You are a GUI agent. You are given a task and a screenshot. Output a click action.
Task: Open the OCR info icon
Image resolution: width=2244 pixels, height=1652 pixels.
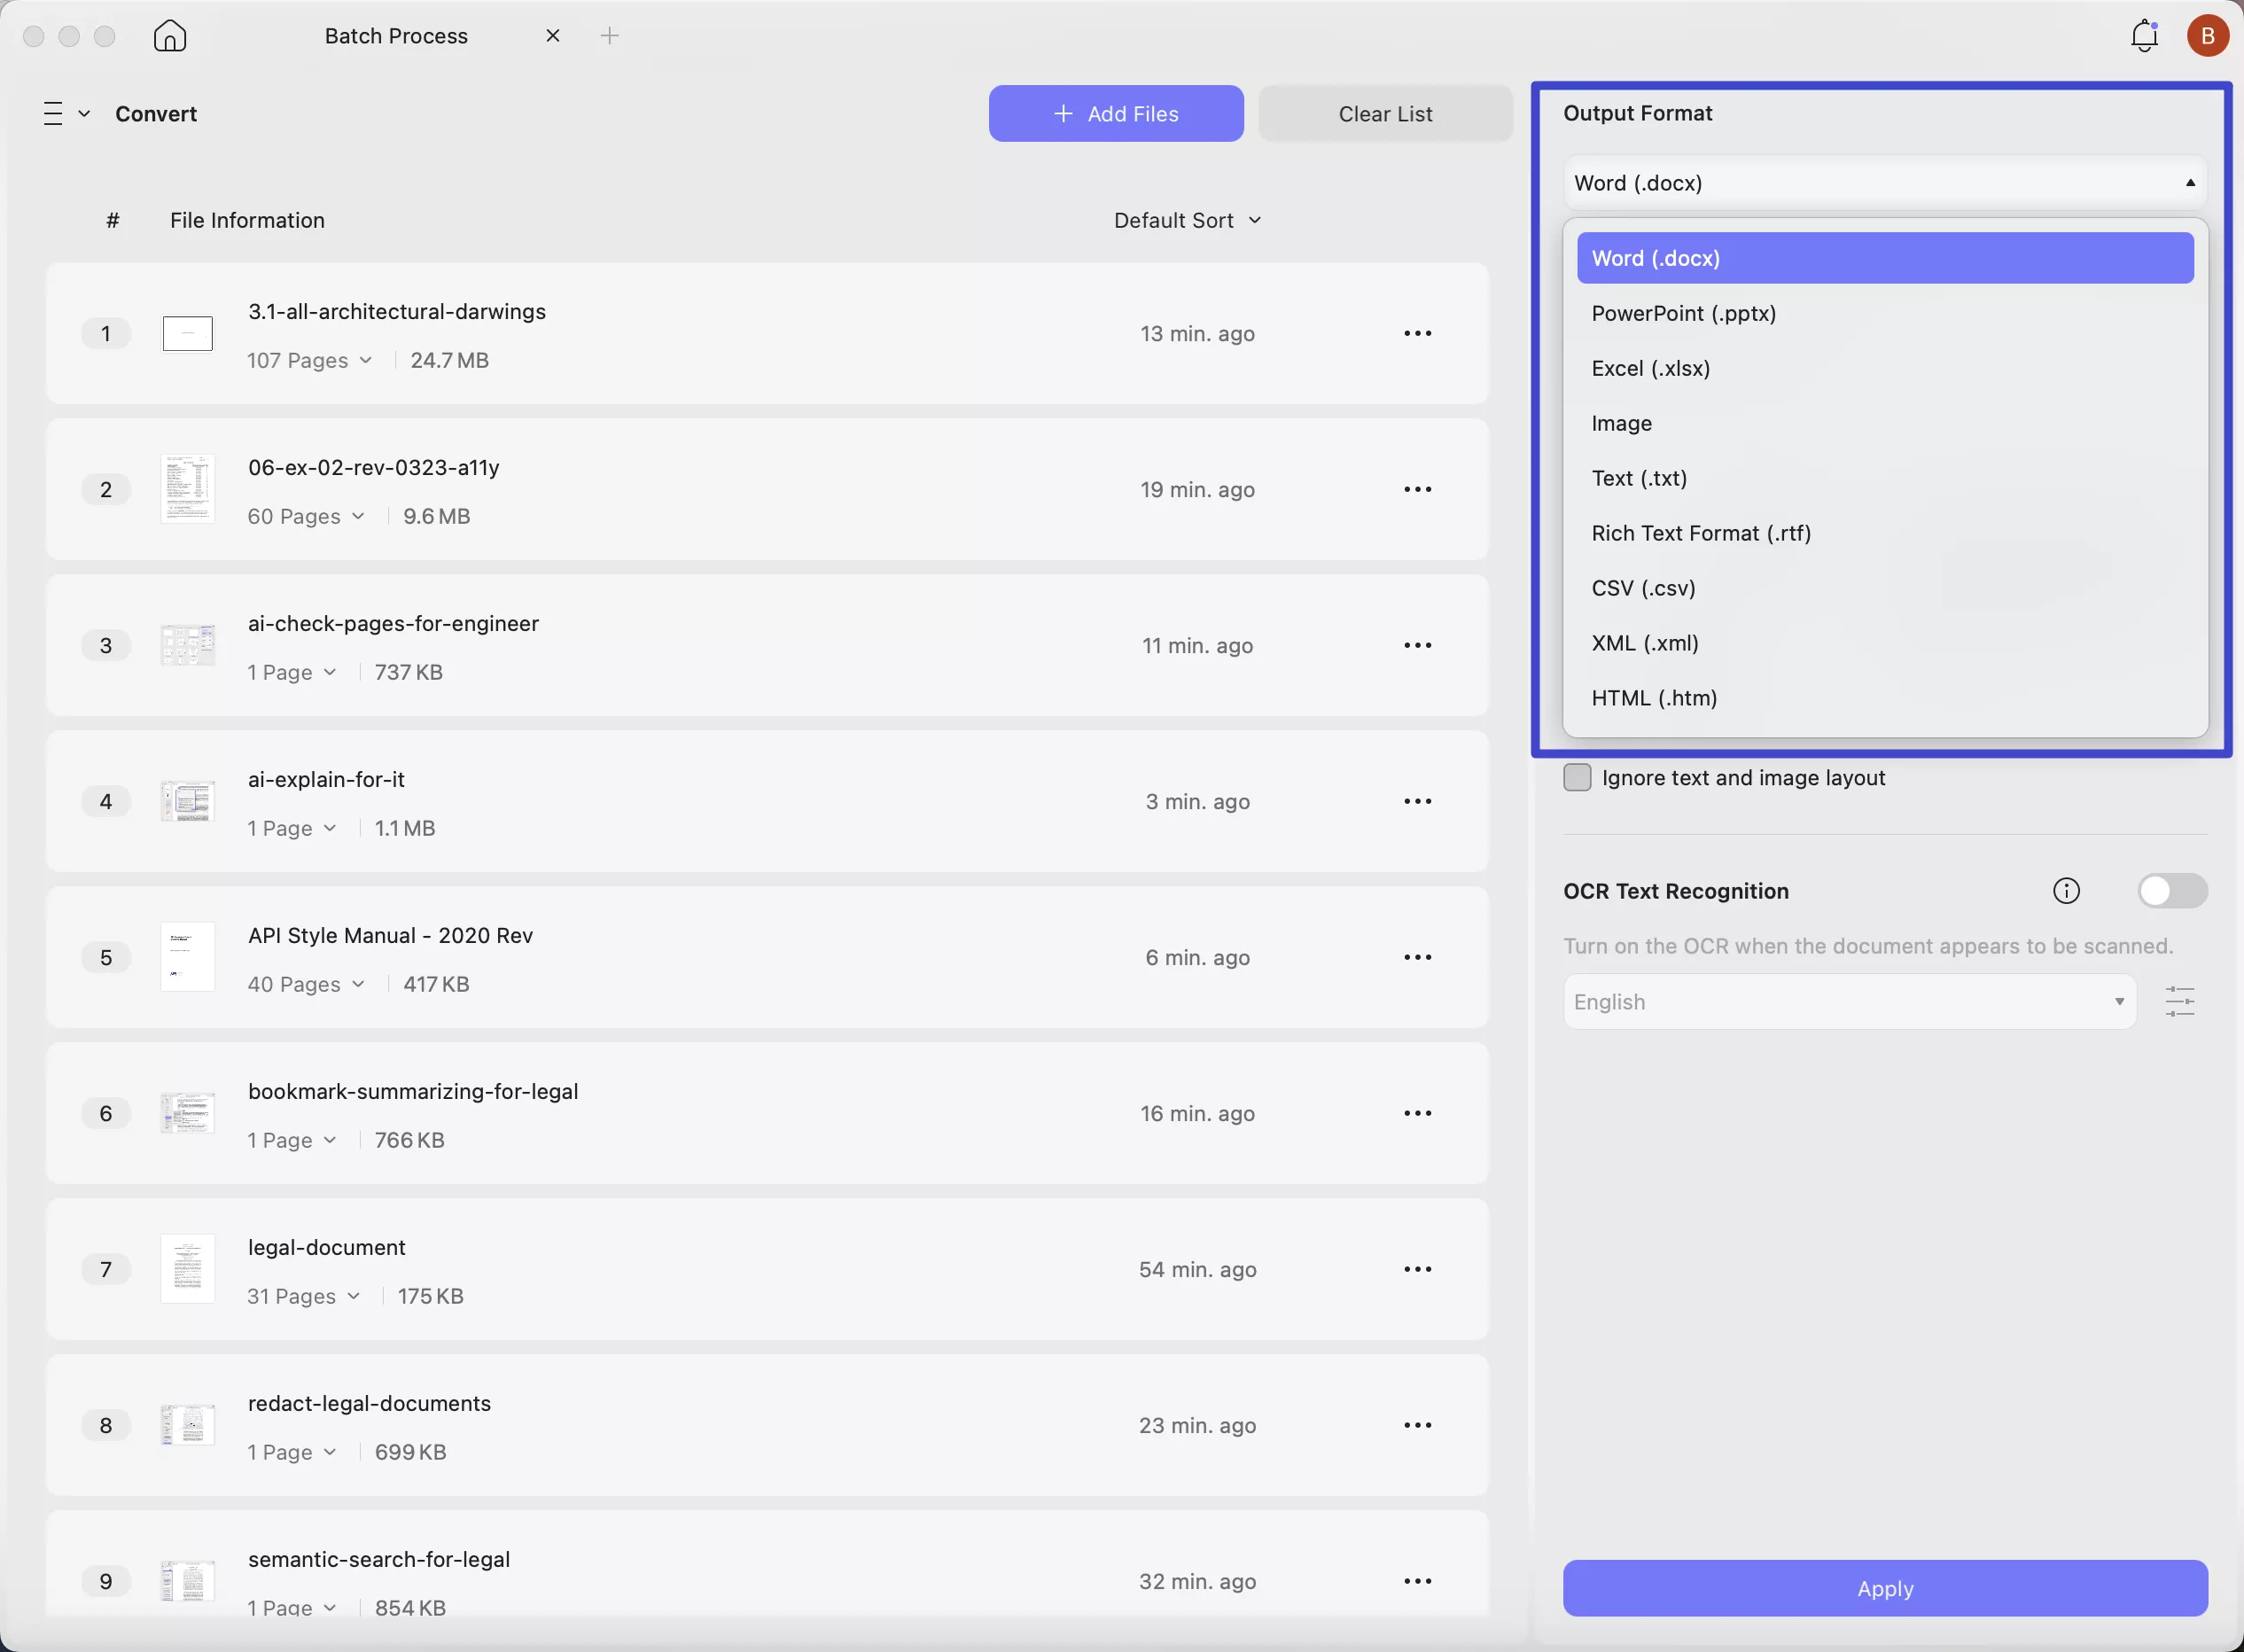(2066, 891)
